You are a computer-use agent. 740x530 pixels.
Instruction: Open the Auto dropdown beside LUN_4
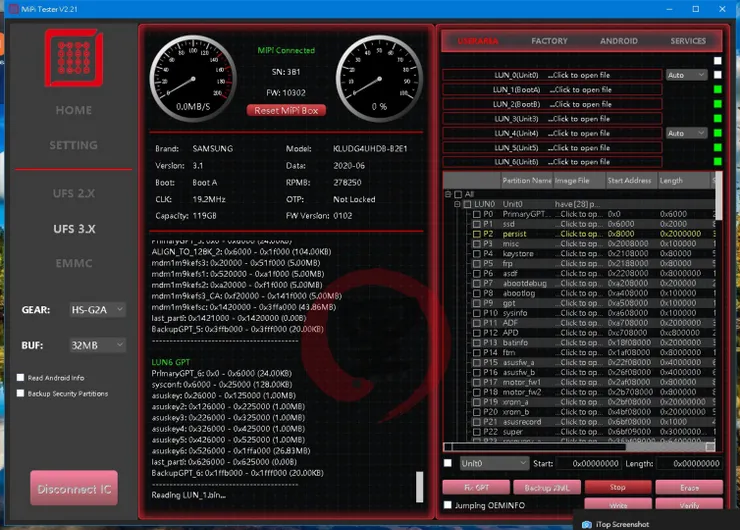click(x=687, y=133)
